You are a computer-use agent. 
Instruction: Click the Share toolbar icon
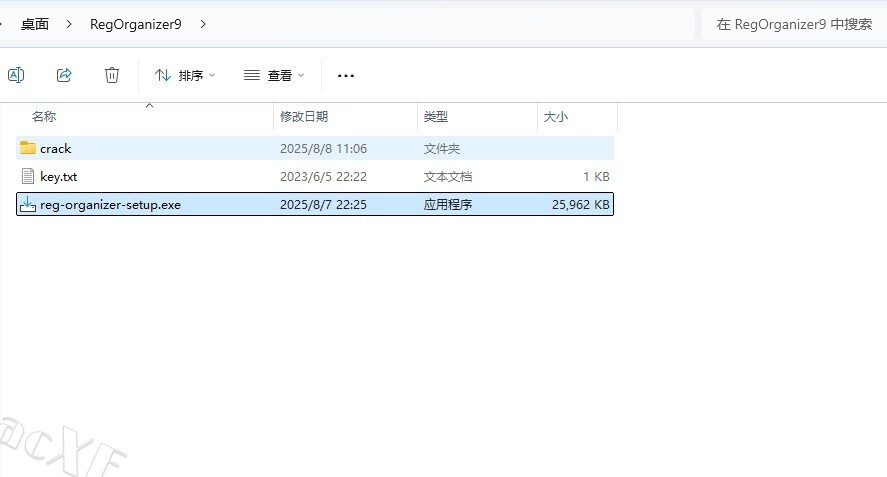click(64, 75)
